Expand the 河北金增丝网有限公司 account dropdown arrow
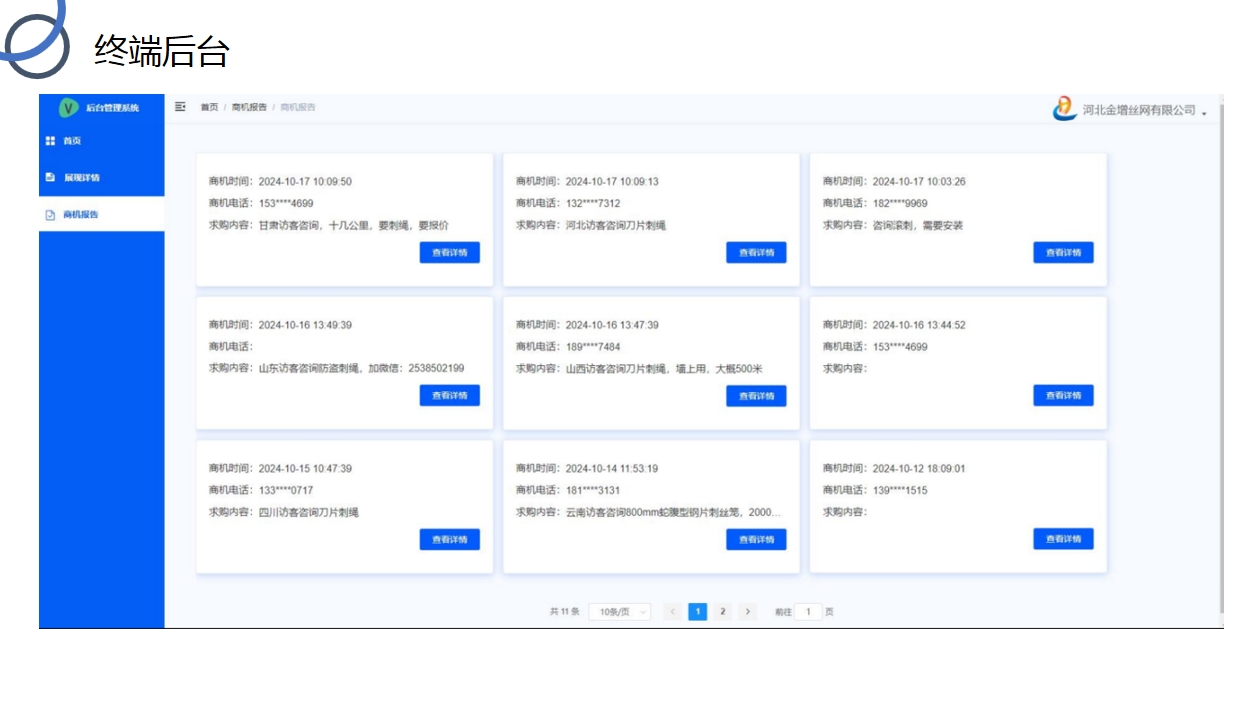Screen dimensions: 1255x702 point(1204,112)
